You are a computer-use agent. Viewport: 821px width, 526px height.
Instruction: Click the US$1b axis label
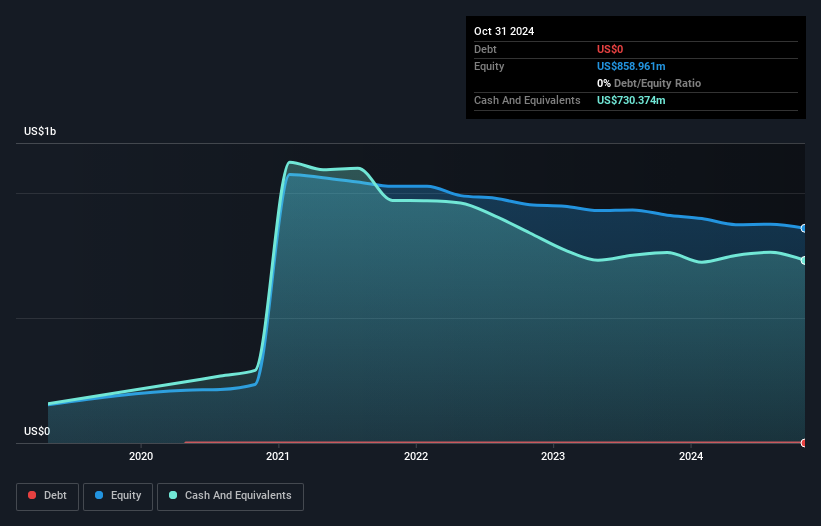pos(40,131)
